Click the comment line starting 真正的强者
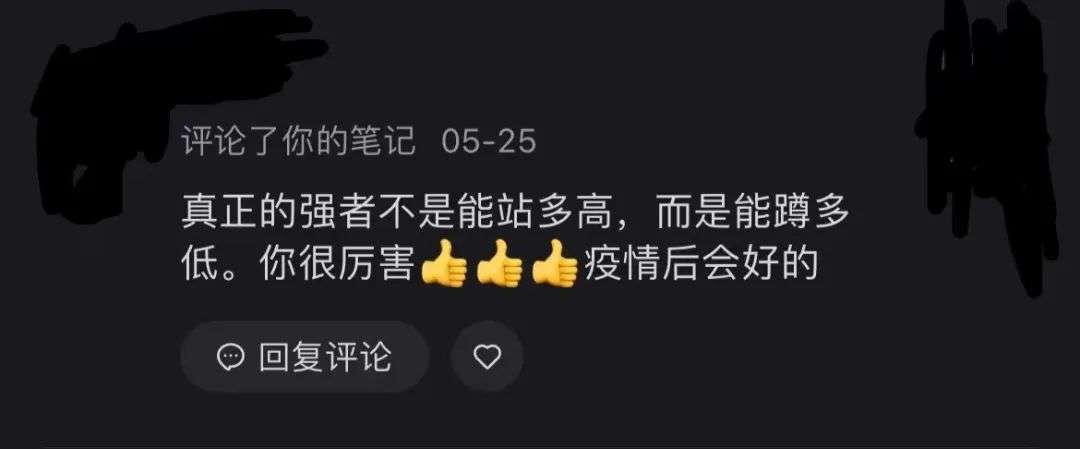Image resolution: width=1080 pixels, height=449 pixels. [x=516, y=215]
